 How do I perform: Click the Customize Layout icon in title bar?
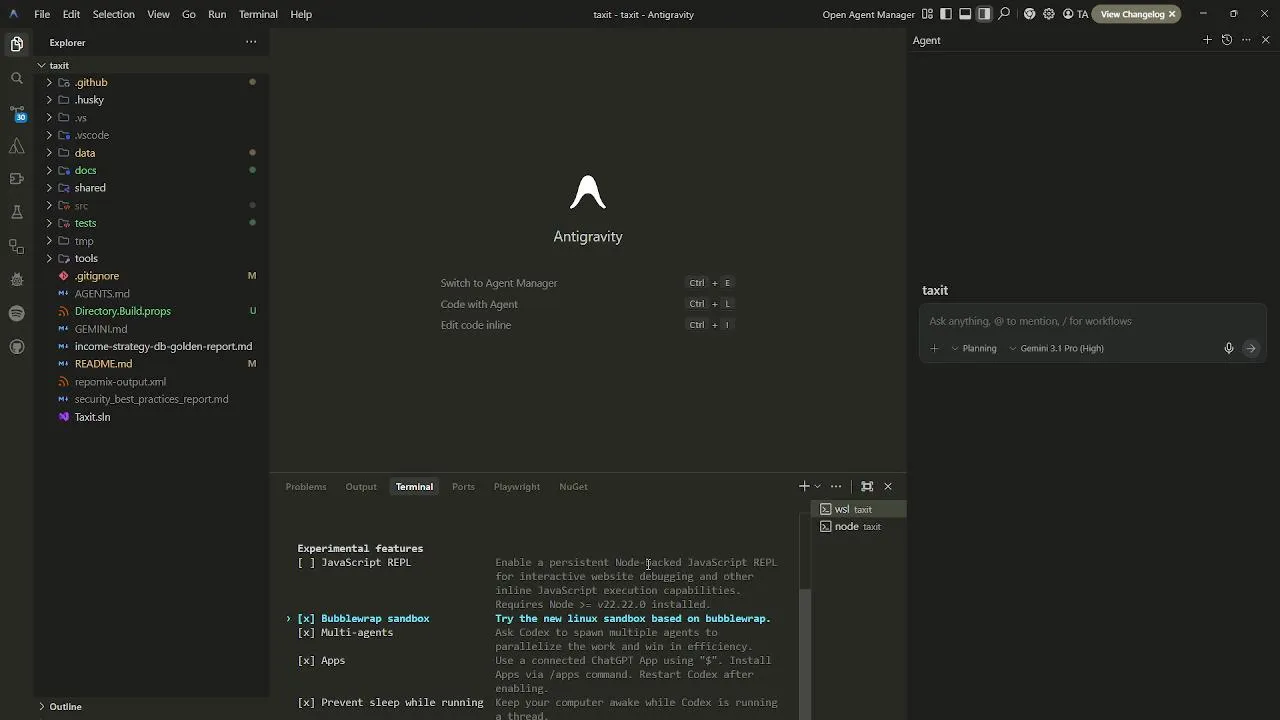[x=927, y=14]
